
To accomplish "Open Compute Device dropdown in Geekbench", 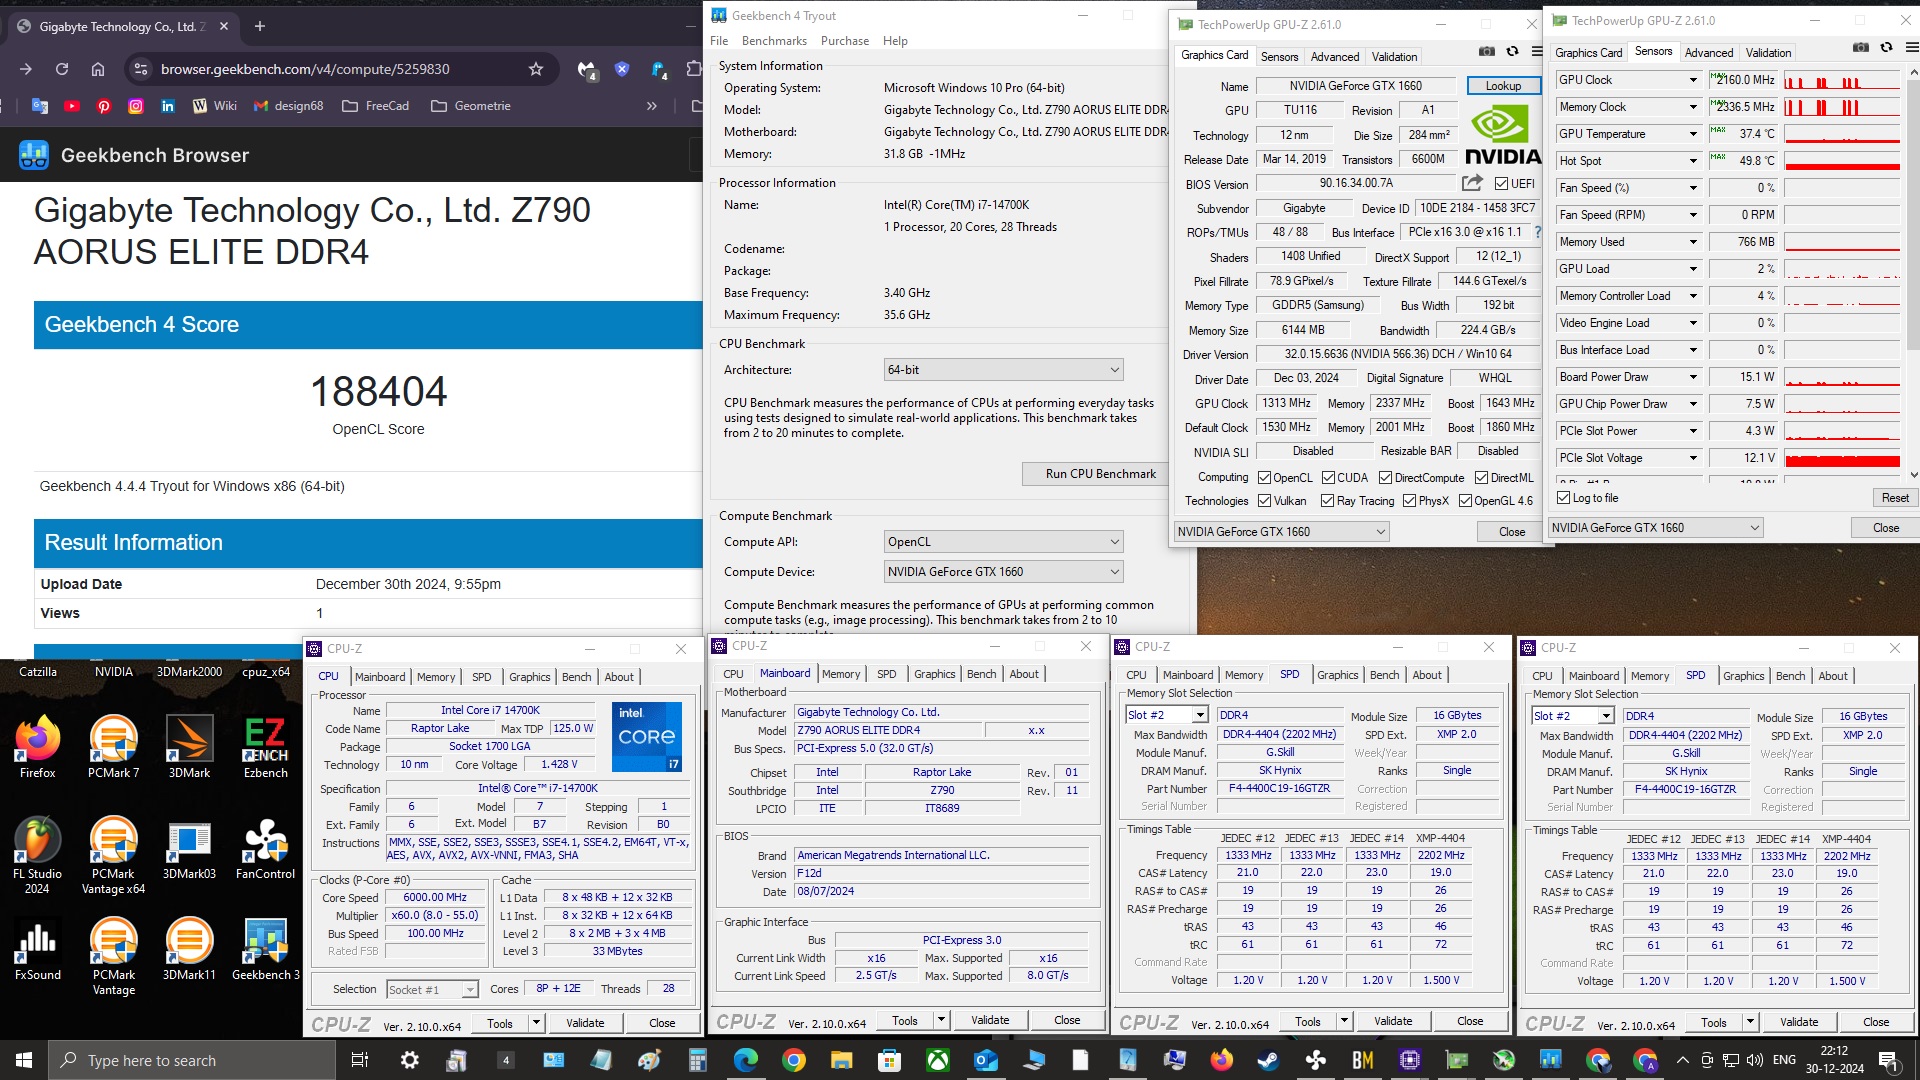I will pyautogui.click(x=1003, y=572).
